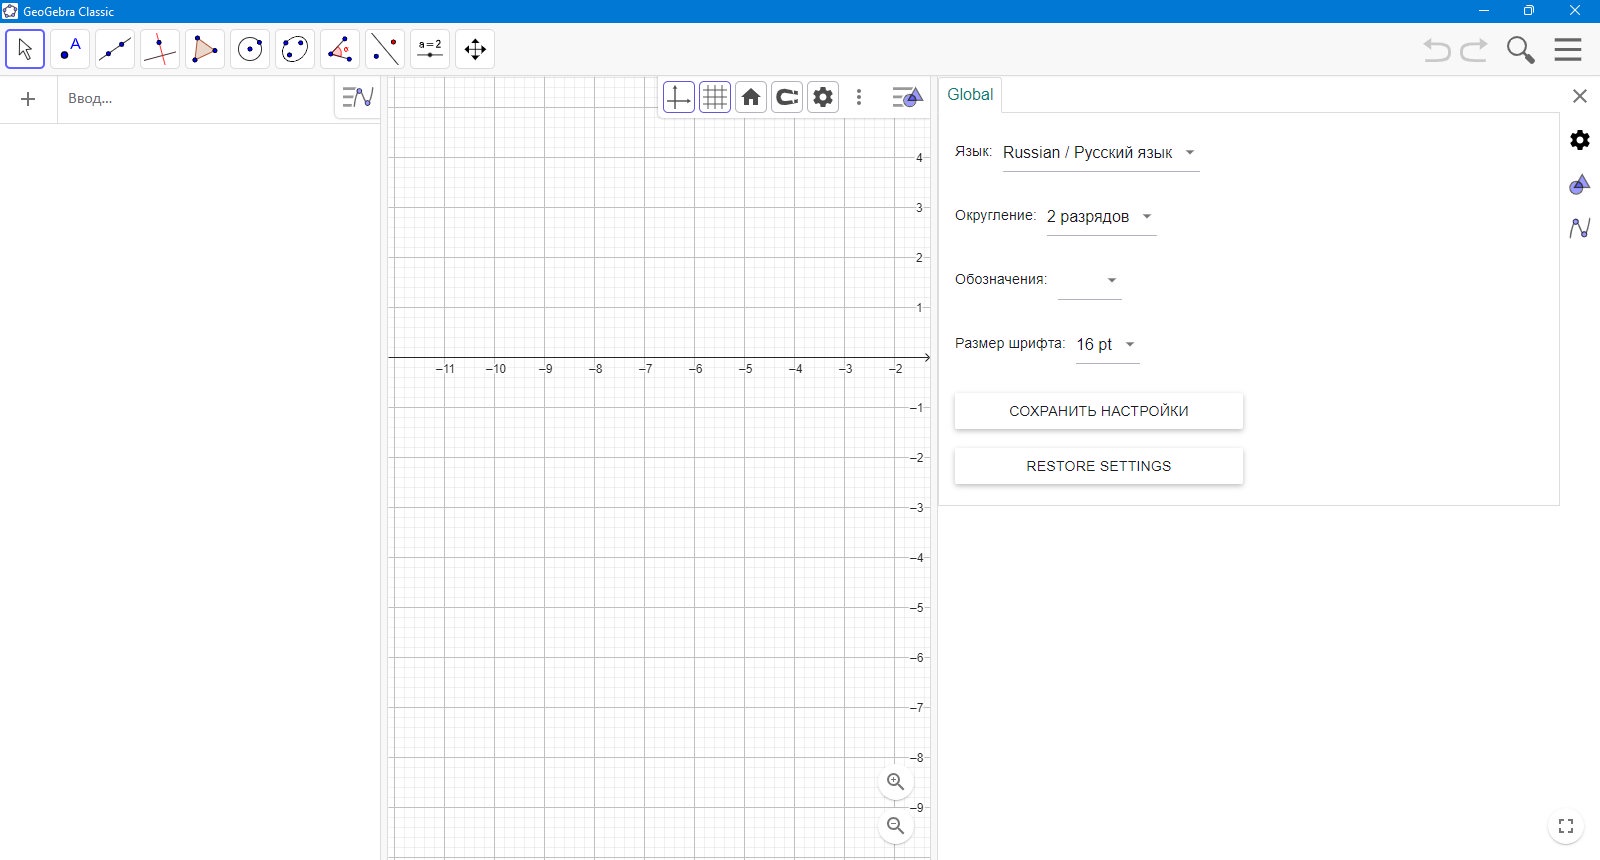Choose the Ellipse tool
The image size is (1600, 860).
pos(295,49)
